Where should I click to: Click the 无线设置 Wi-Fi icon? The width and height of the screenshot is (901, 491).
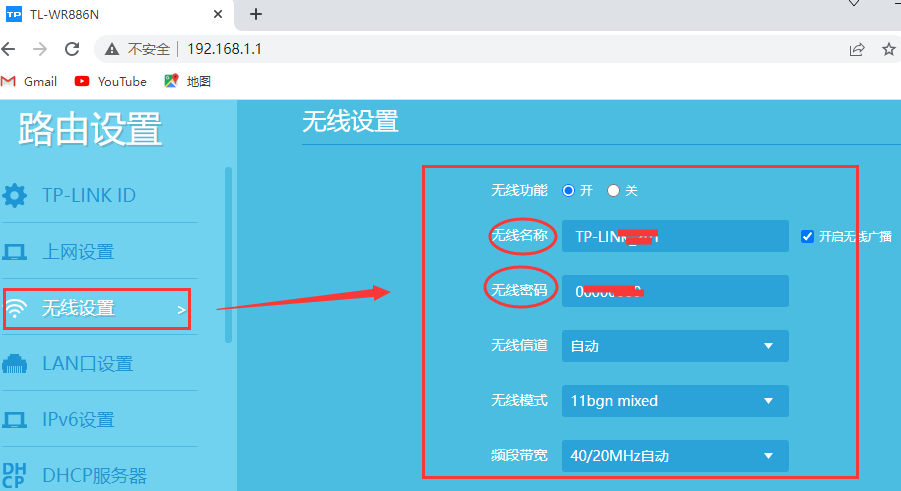(16, 309)
